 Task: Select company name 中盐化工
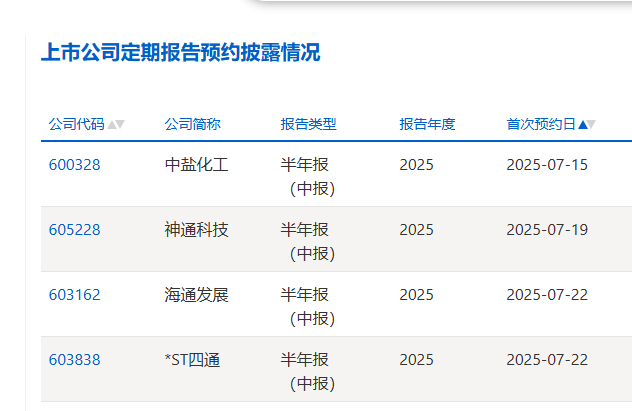196,165
